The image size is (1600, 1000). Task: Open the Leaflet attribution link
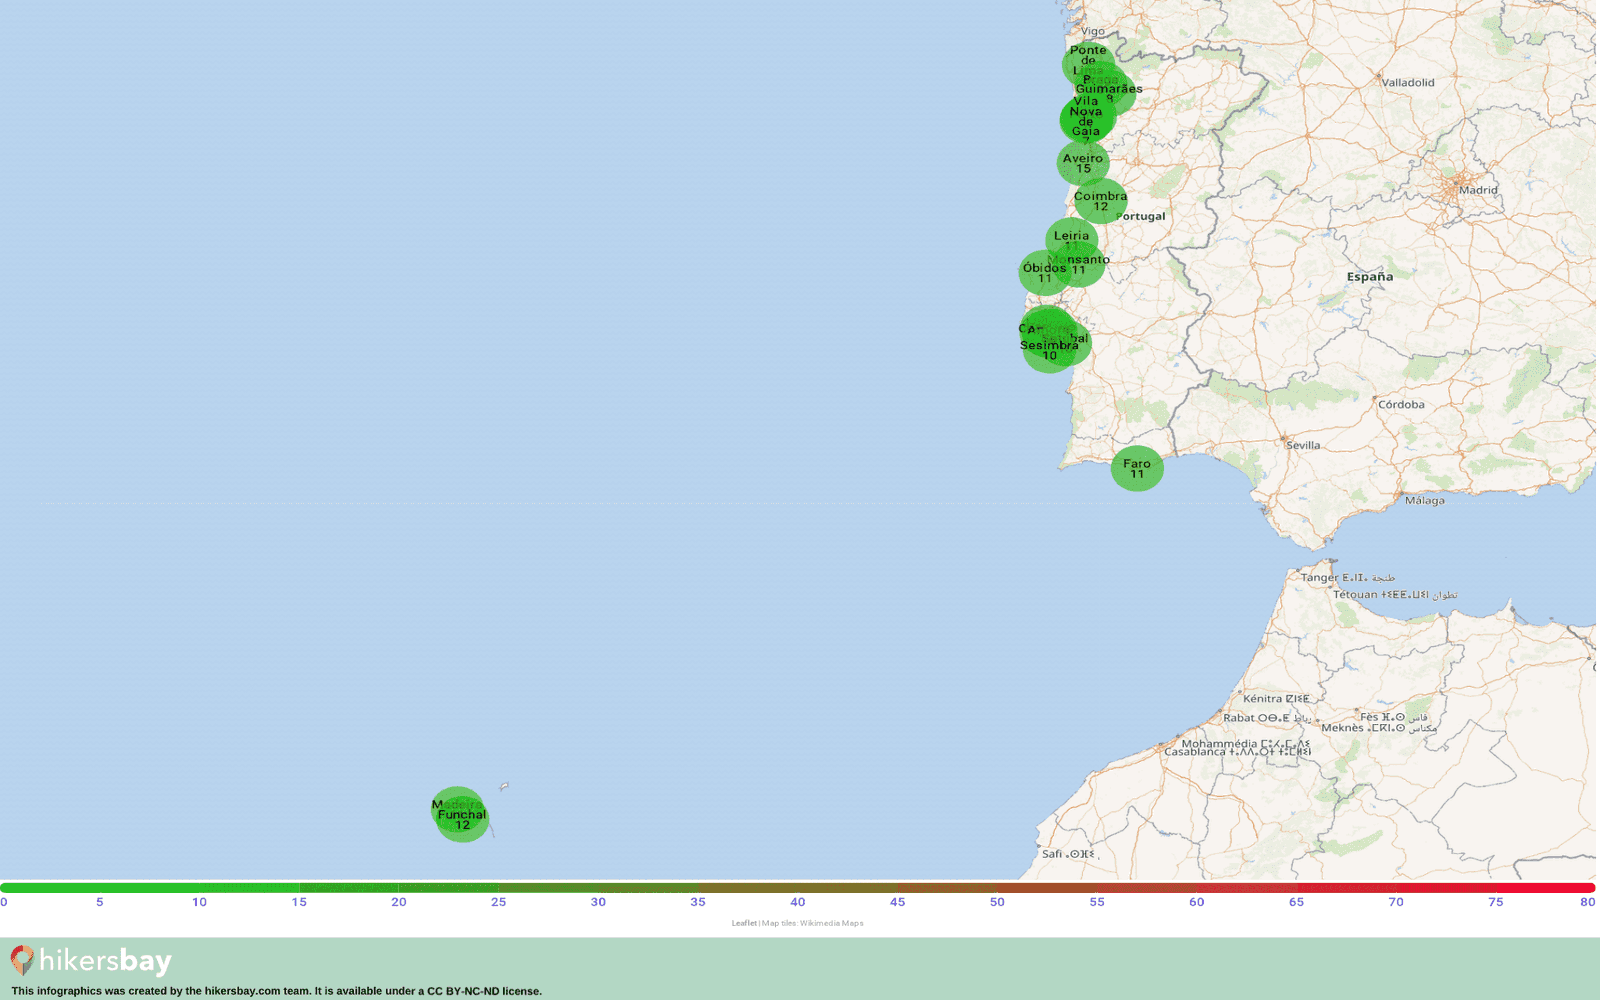pyautogui.click(x=743, y=923)
